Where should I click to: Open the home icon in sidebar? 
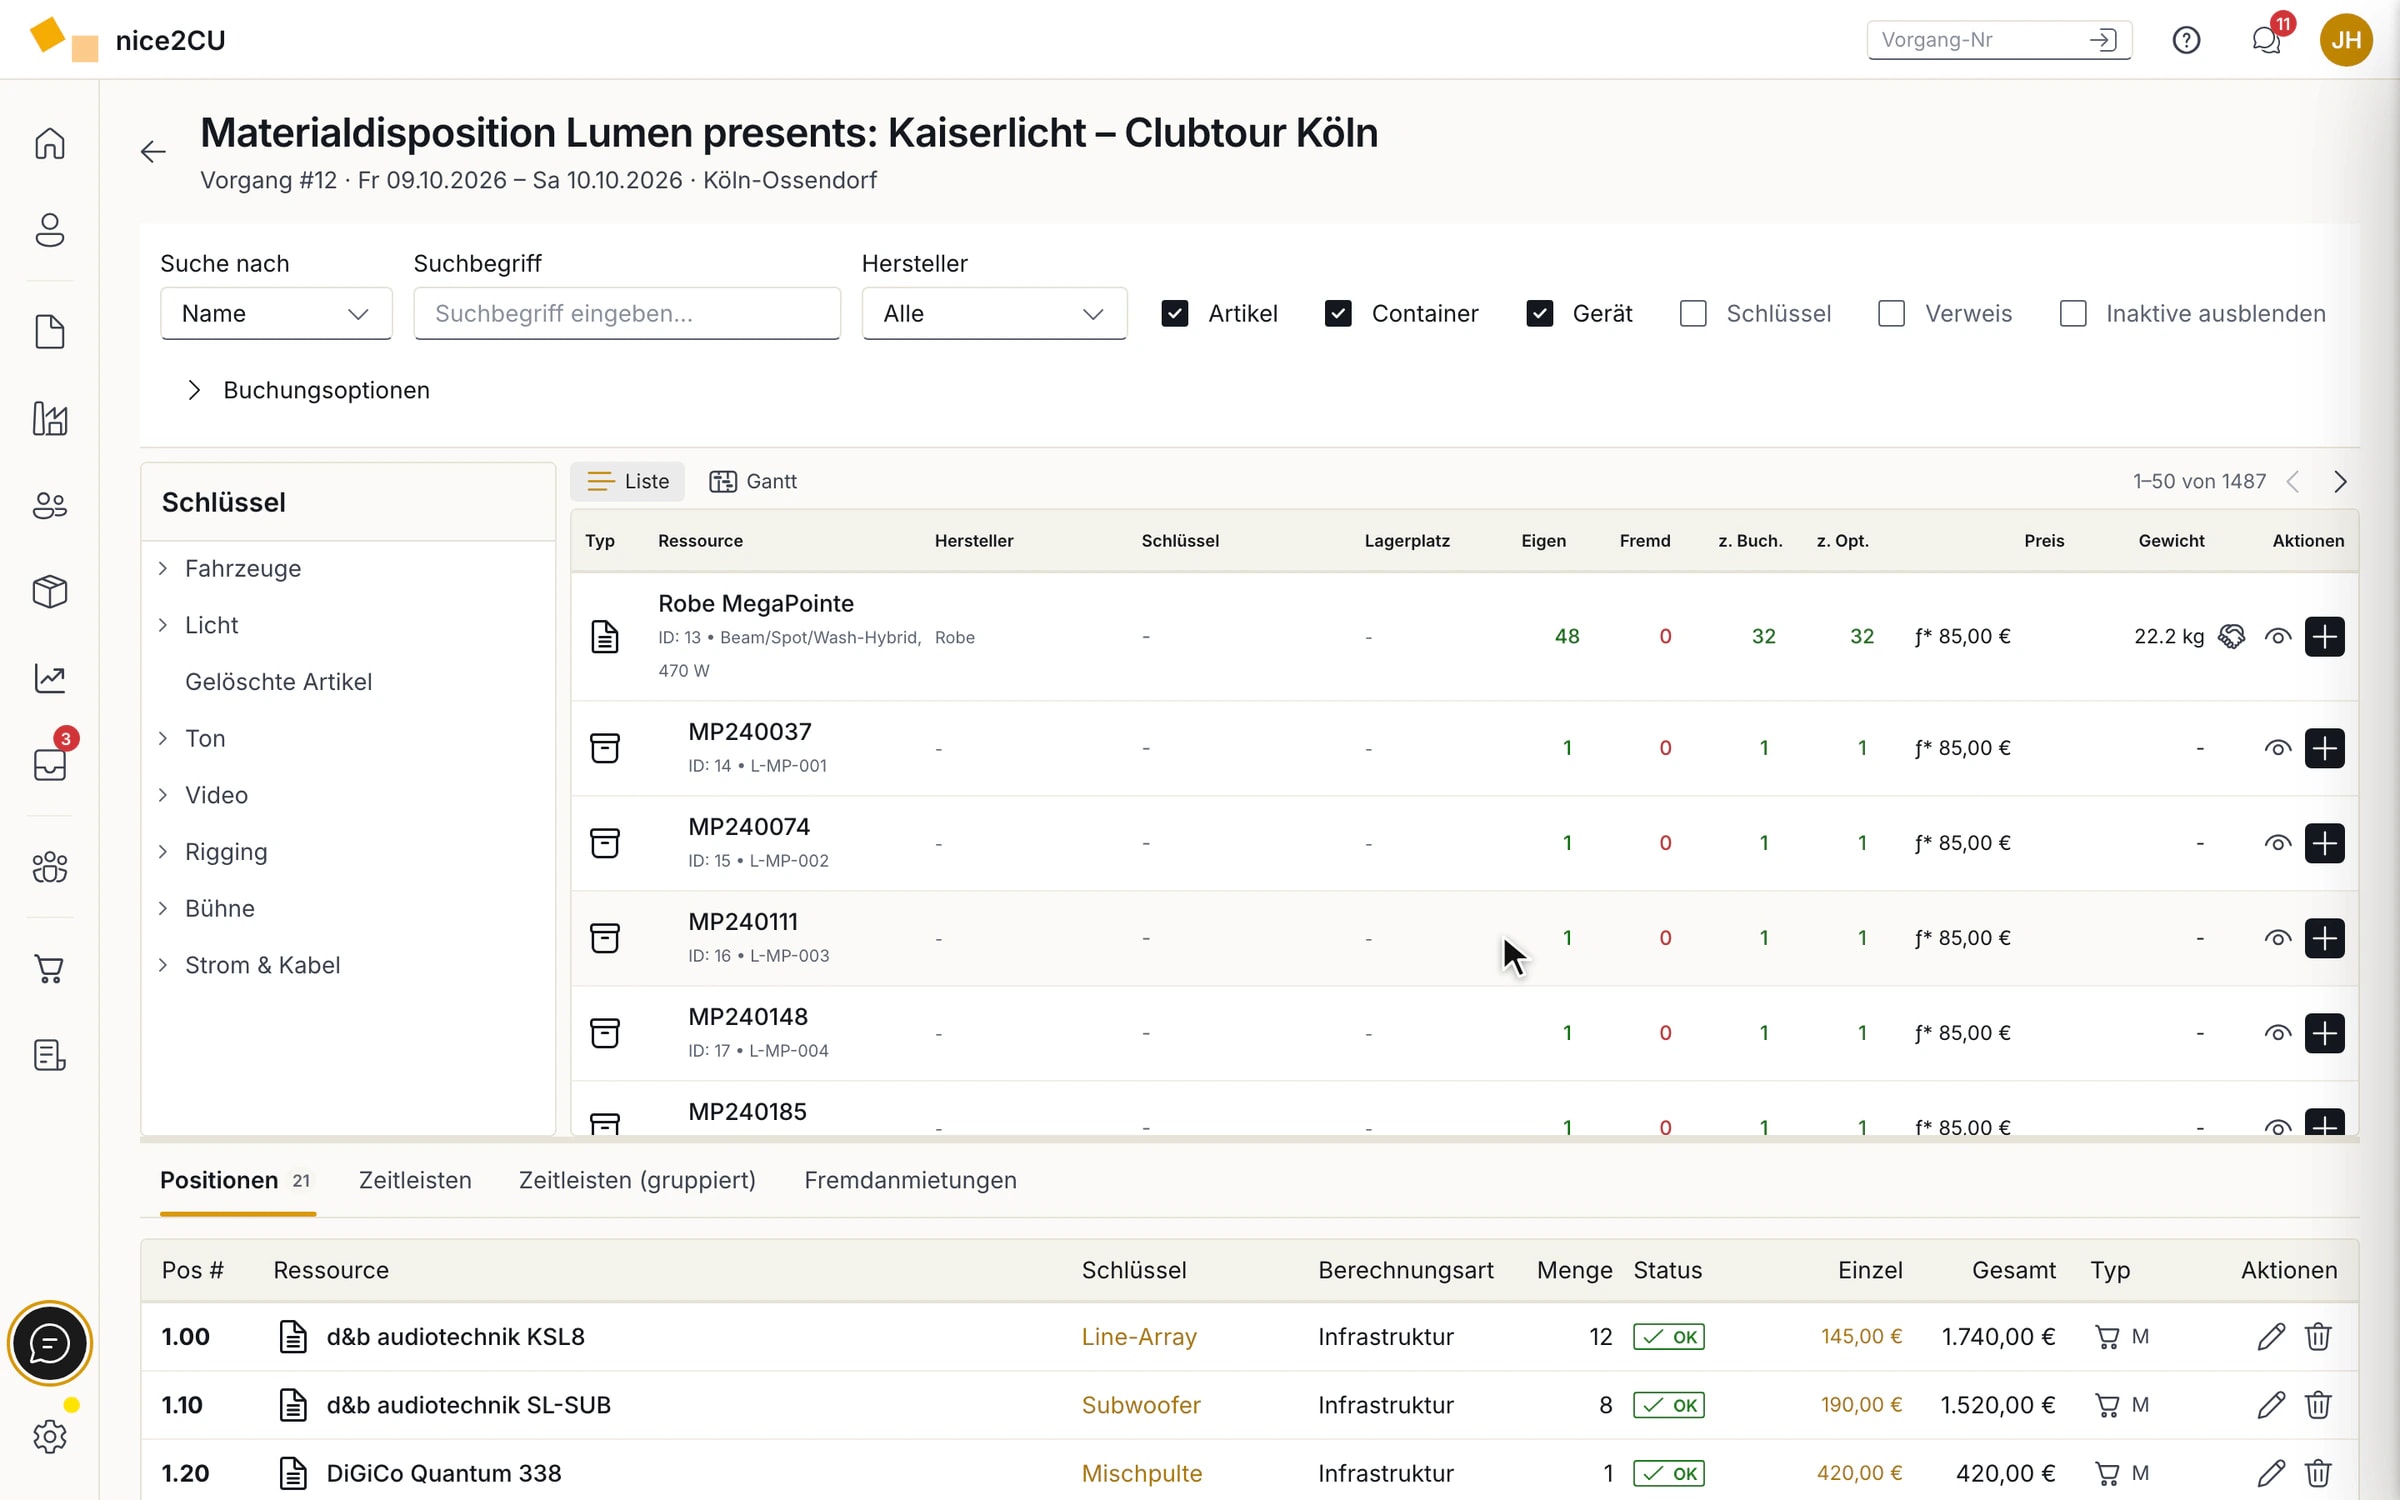[50, 144]
